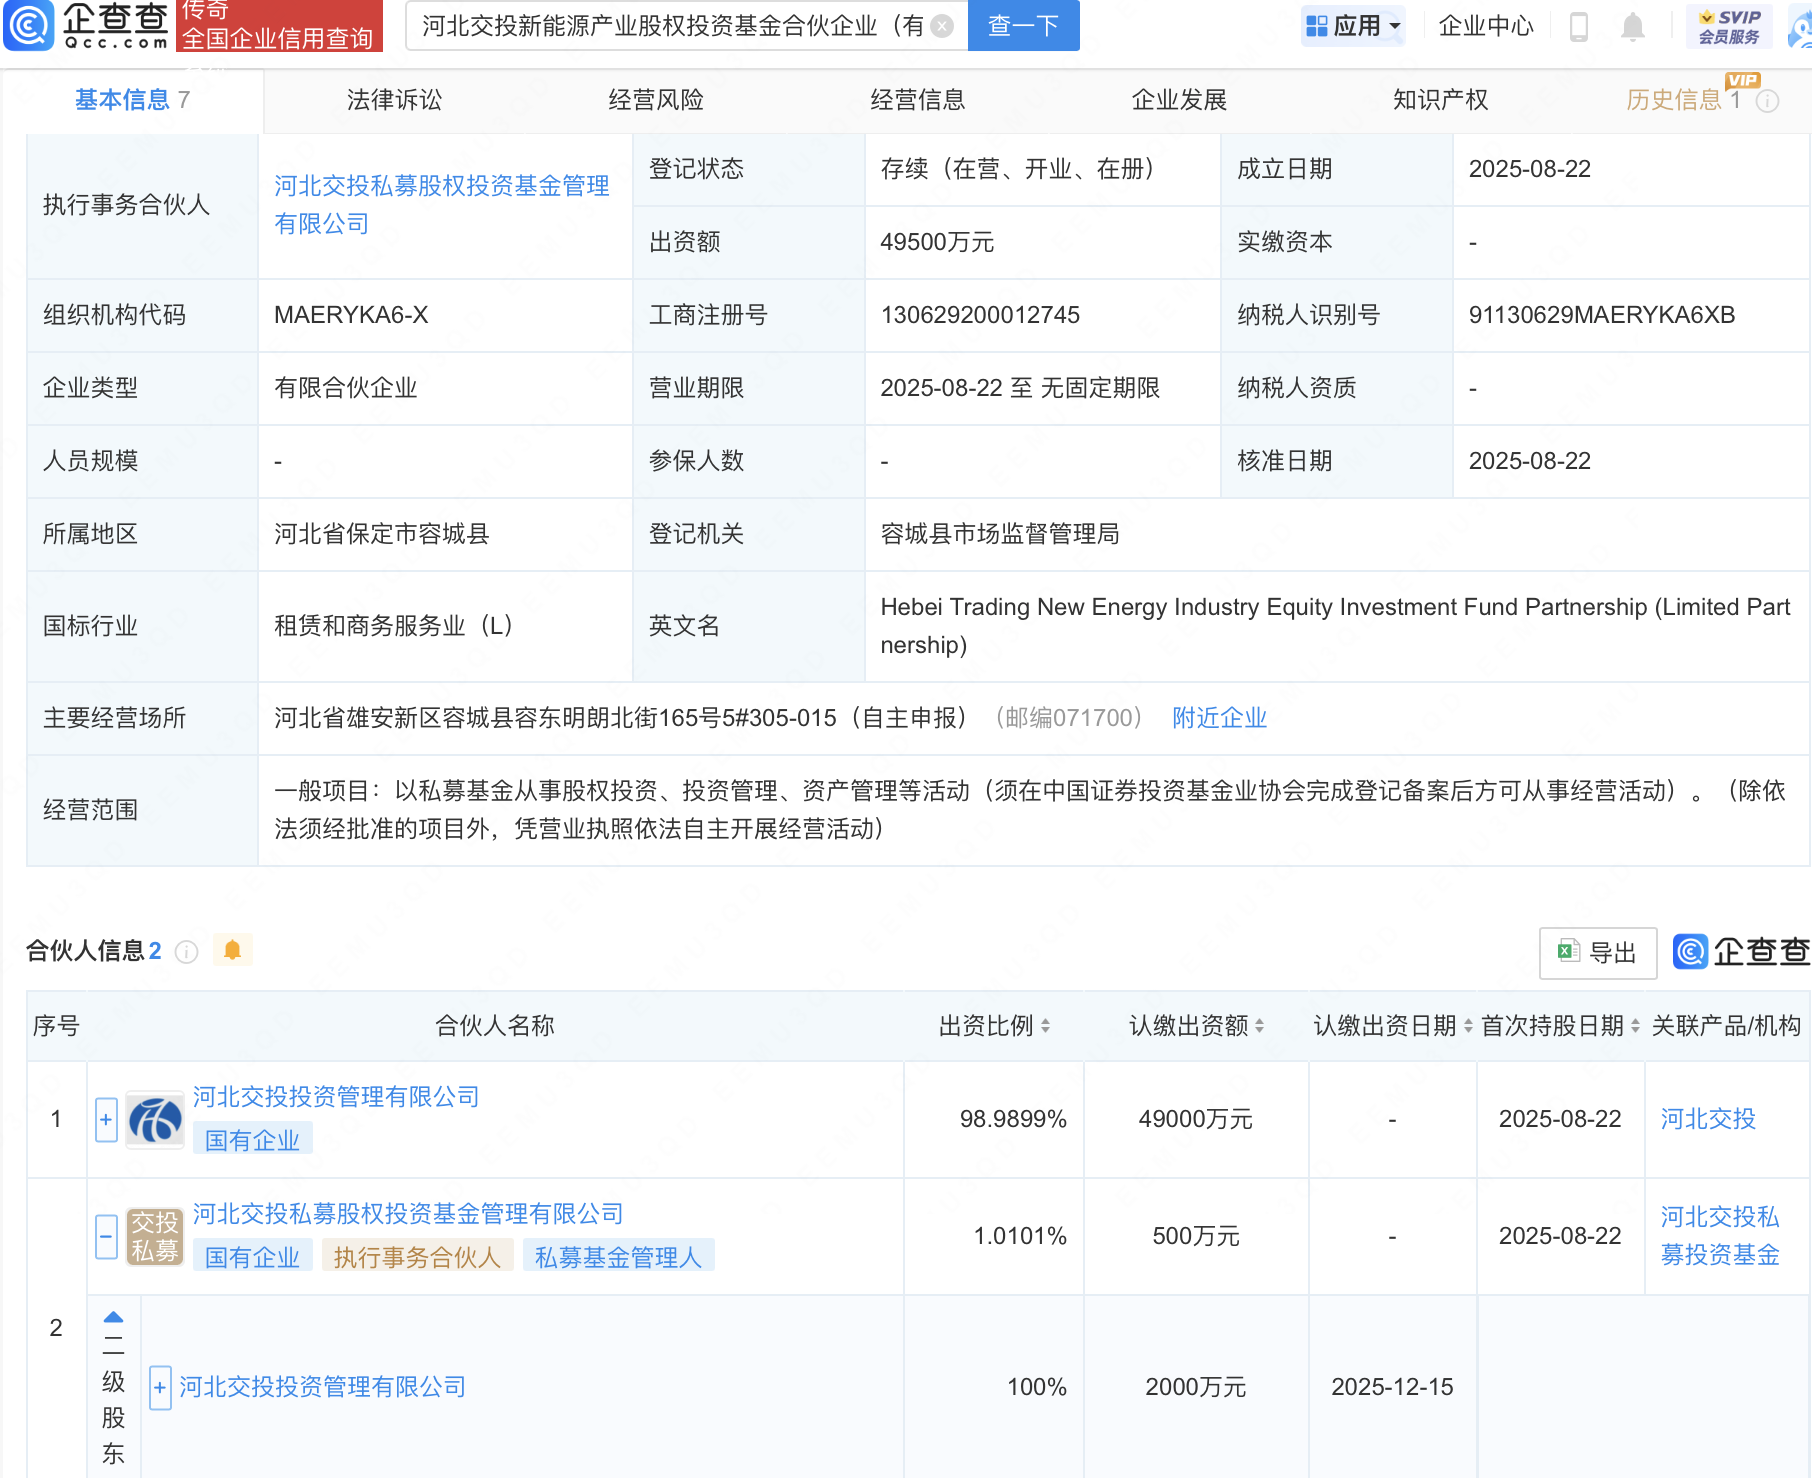
Task: Select the 基本信息 tab
Action: coord(132,100)
